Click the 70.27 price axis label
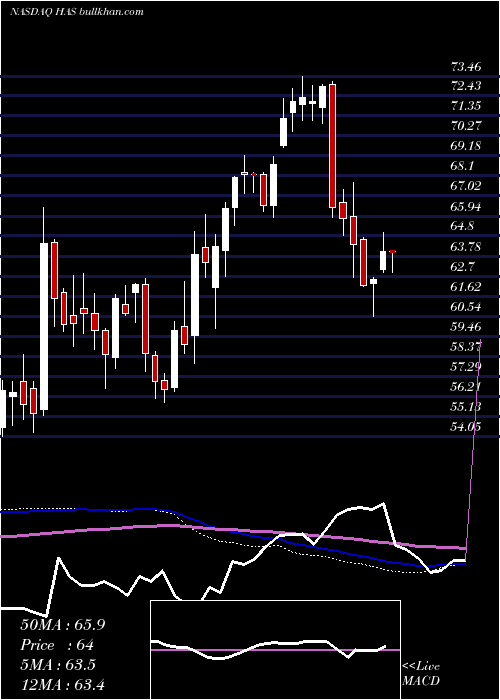This screenshot has width=500, height=700. pos(466,126)
